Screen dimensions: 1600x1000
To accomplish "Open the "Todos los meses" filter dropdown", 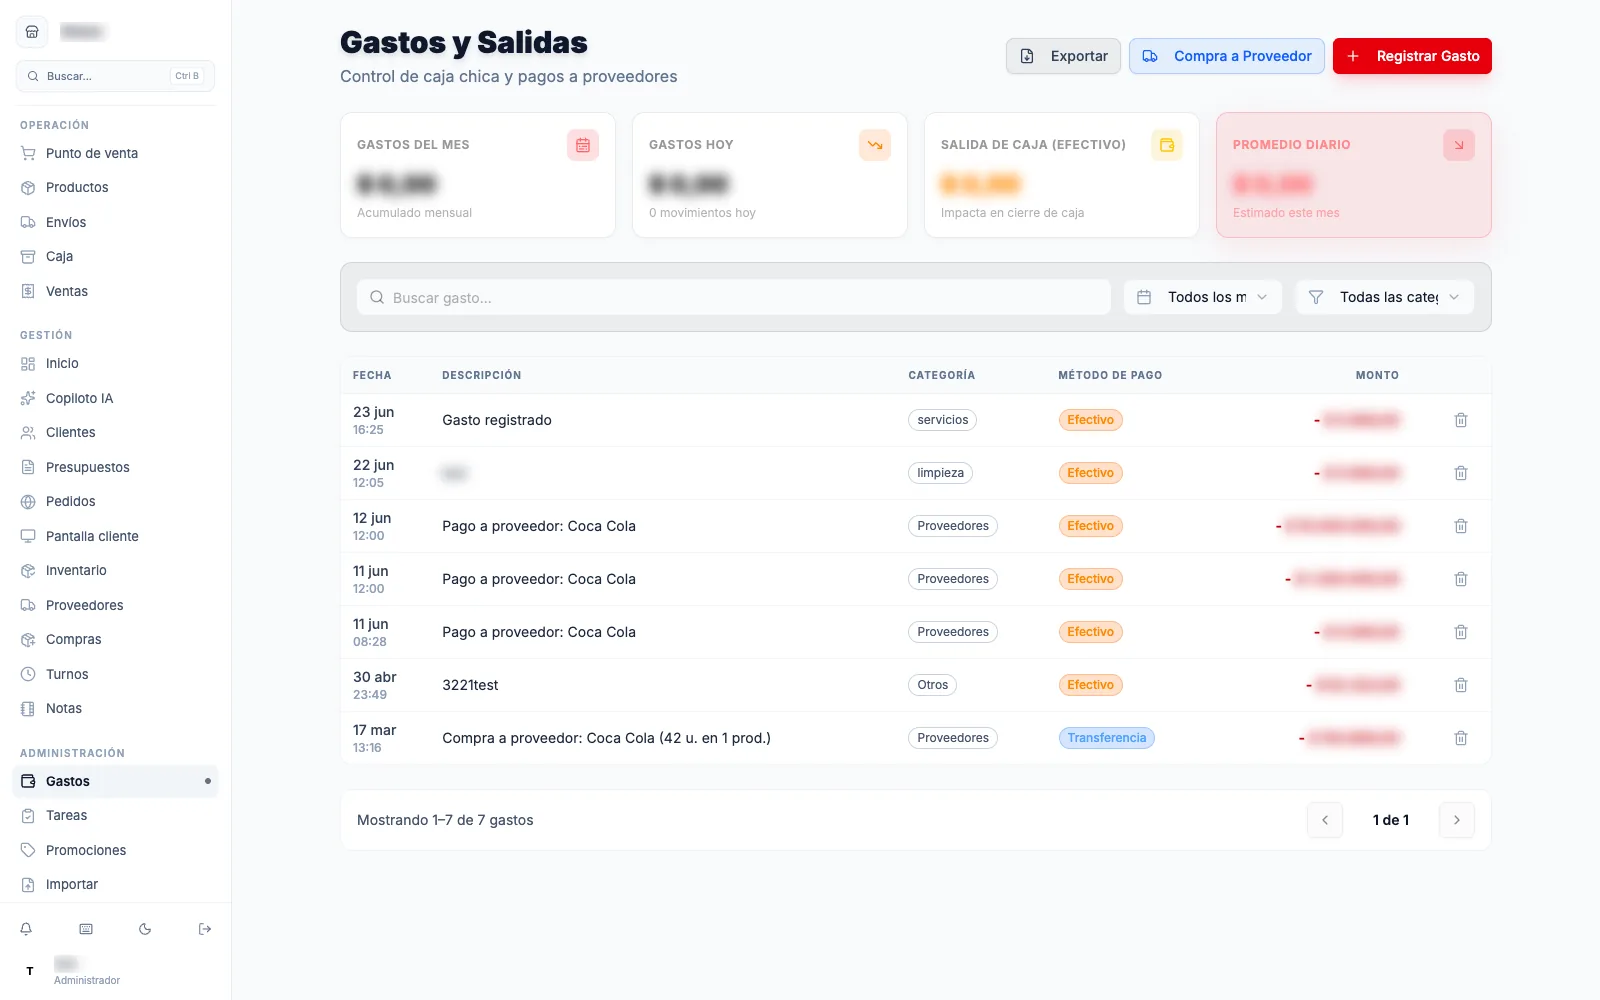I will 1203,297.
